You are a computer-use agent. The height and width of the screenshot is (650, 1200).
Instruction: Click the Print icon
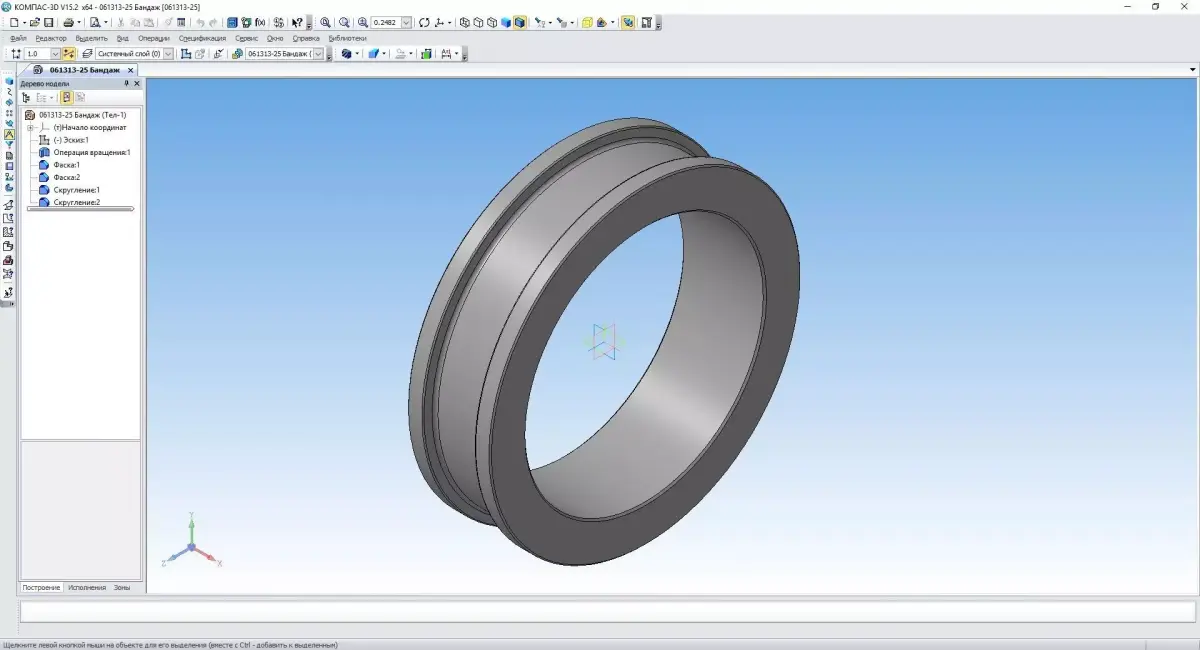click(x=68, y=22)
